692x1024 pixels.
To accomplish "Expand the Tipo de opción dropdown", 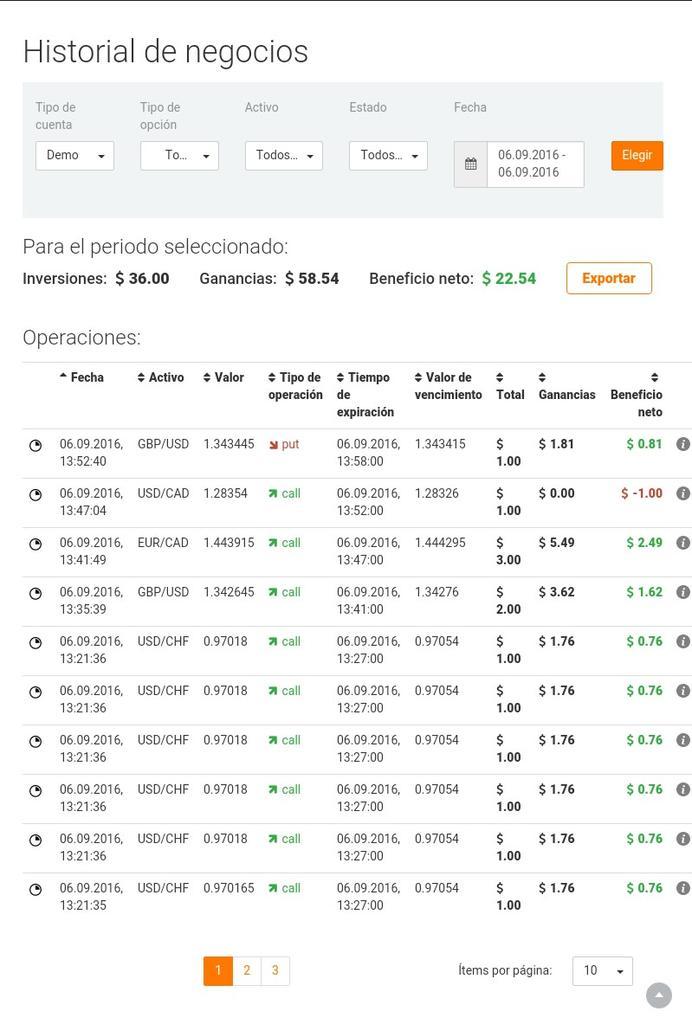I will pos(179,155).
